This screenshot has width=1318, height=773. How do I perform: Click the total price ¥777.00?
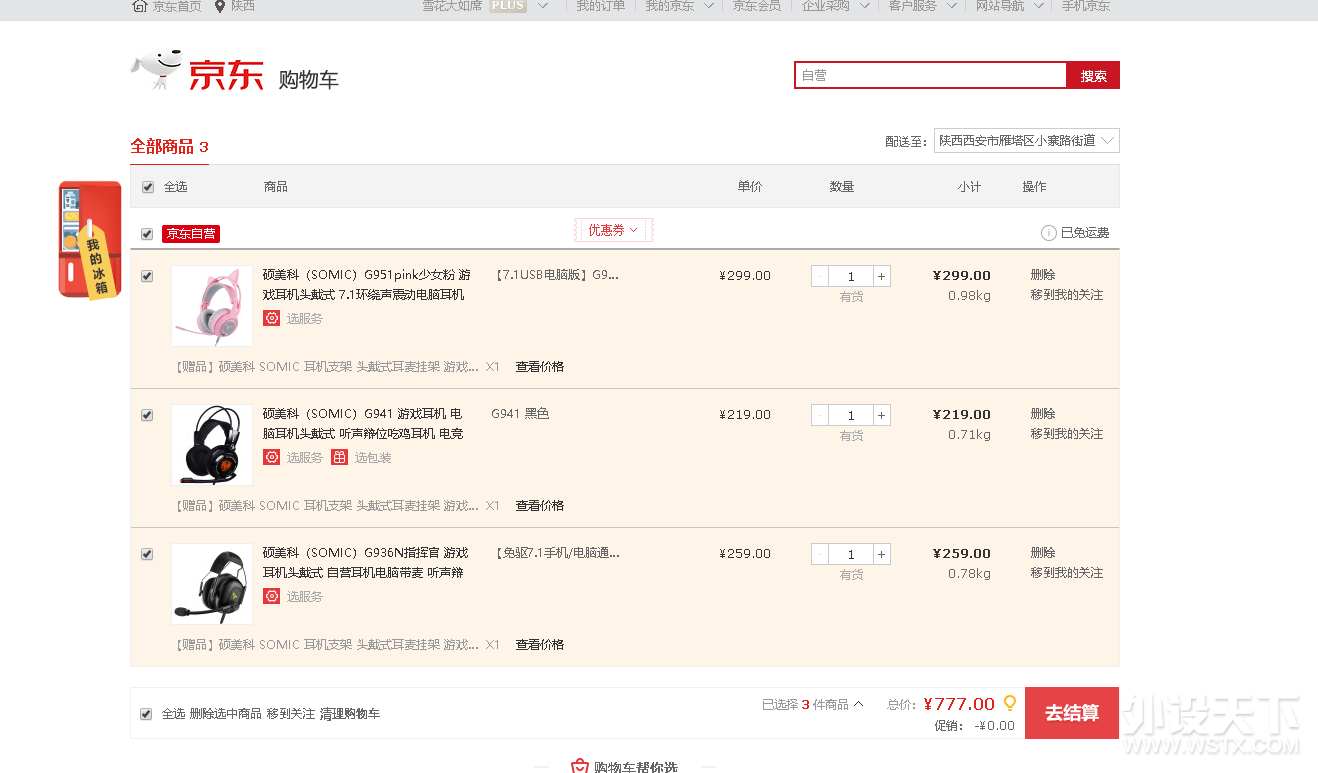(x=959, y=704)
